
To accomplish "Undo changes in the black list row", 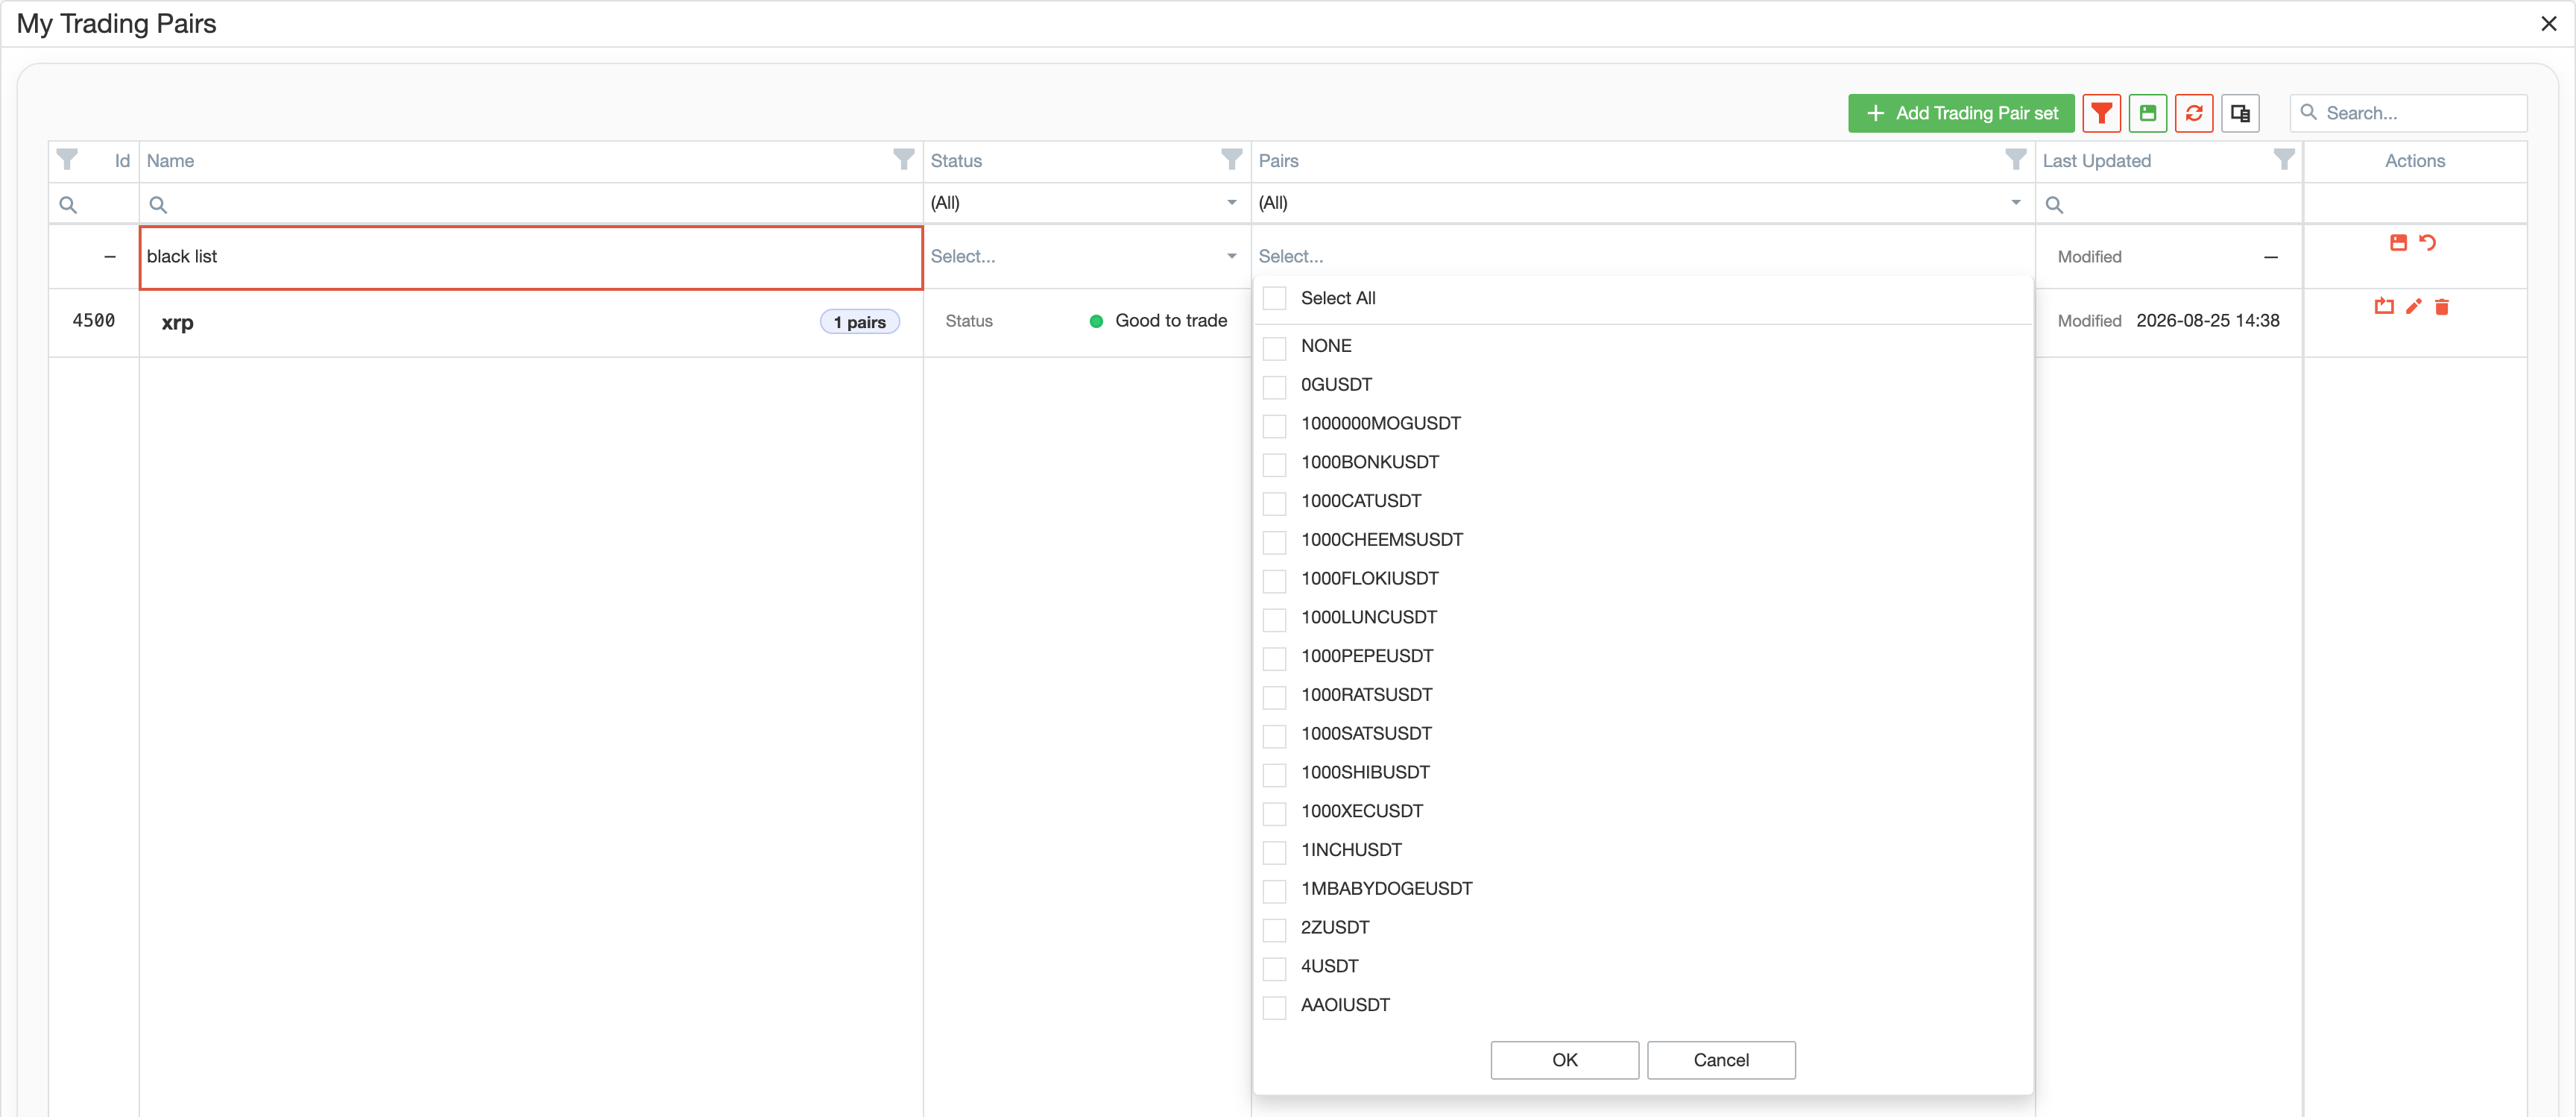I will (x=2427, y=242).
